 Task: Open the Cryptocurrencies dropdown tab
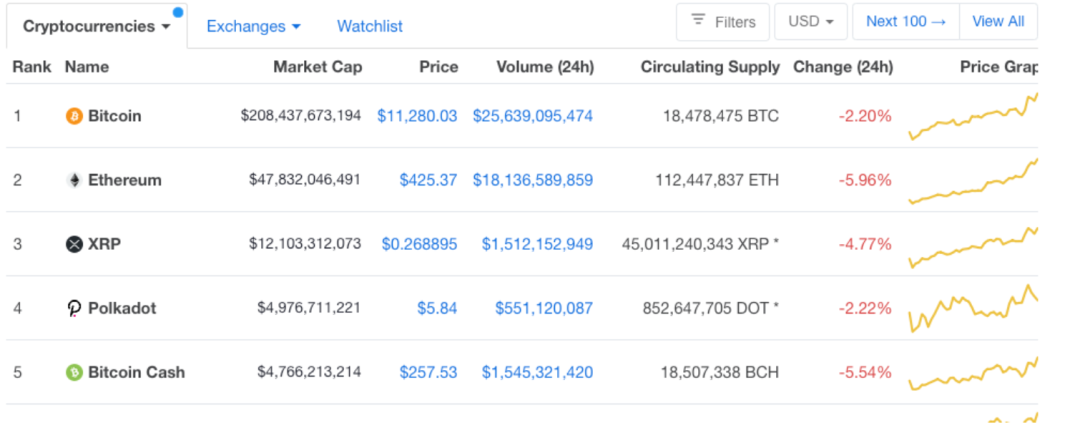[x=96, y=26]
